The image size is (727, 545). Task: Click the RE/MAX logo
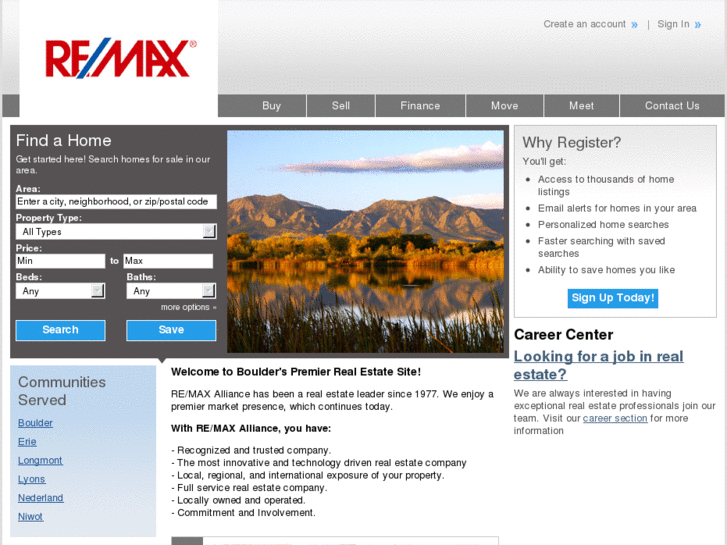[x=121, y=58]
